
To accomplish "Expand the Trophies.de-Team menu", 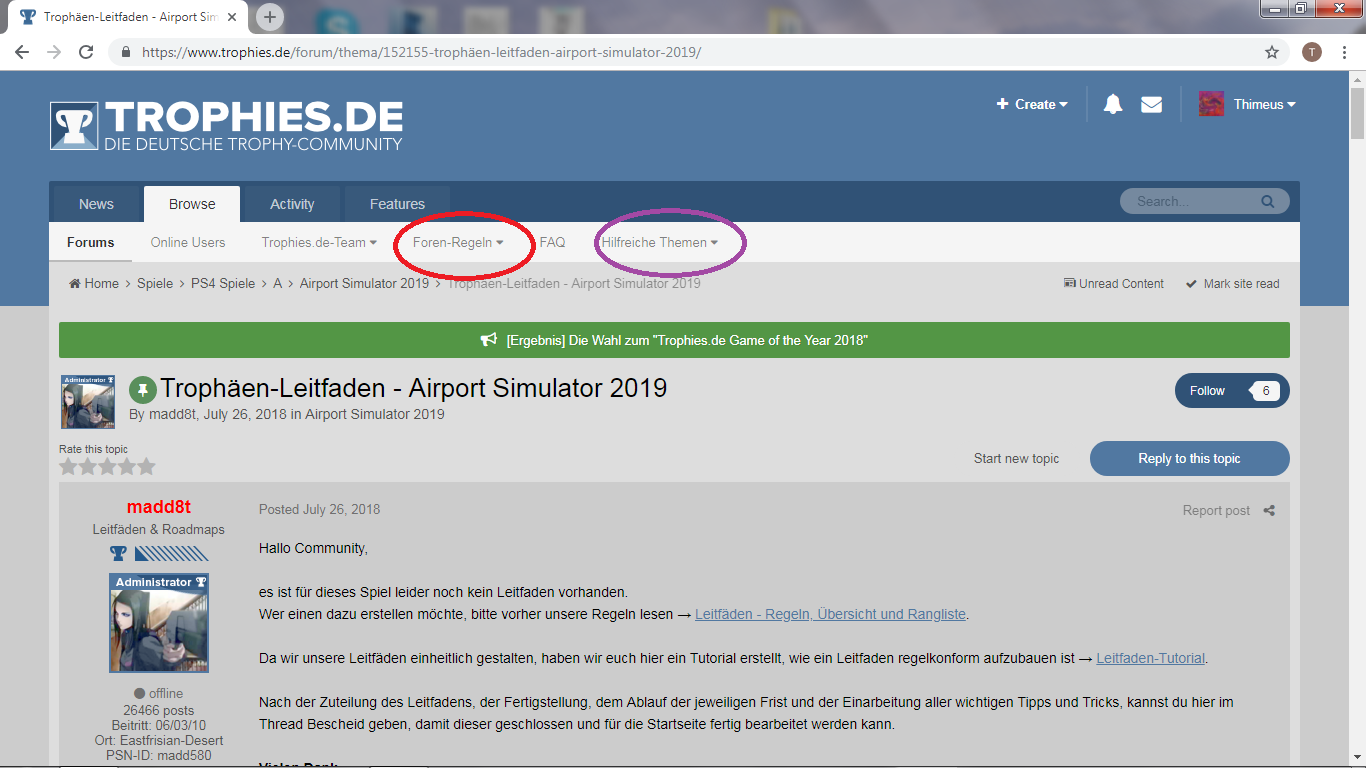I will point(319,242).
